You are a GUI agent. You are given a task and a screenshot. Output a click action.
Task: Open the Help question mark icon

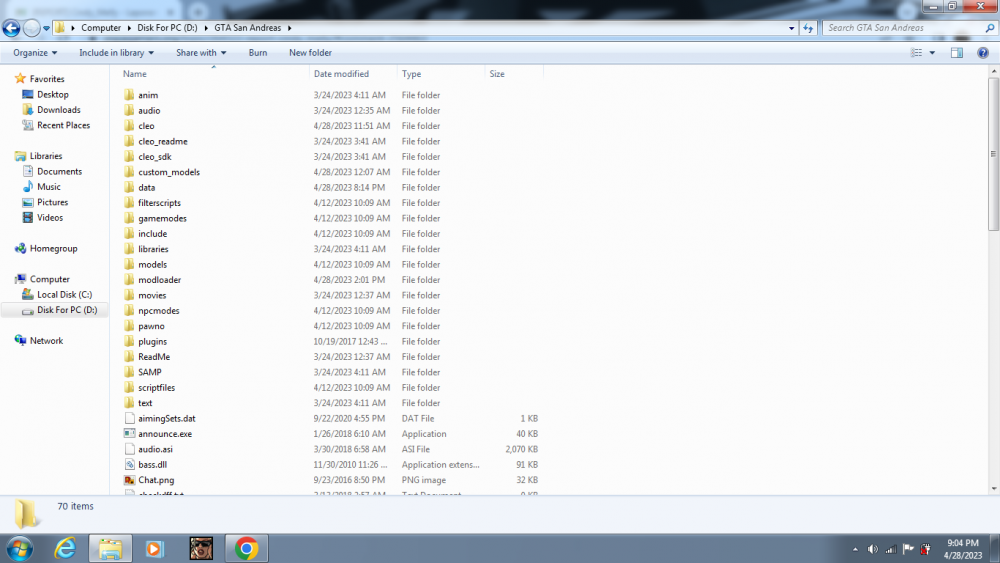[983, 53]
